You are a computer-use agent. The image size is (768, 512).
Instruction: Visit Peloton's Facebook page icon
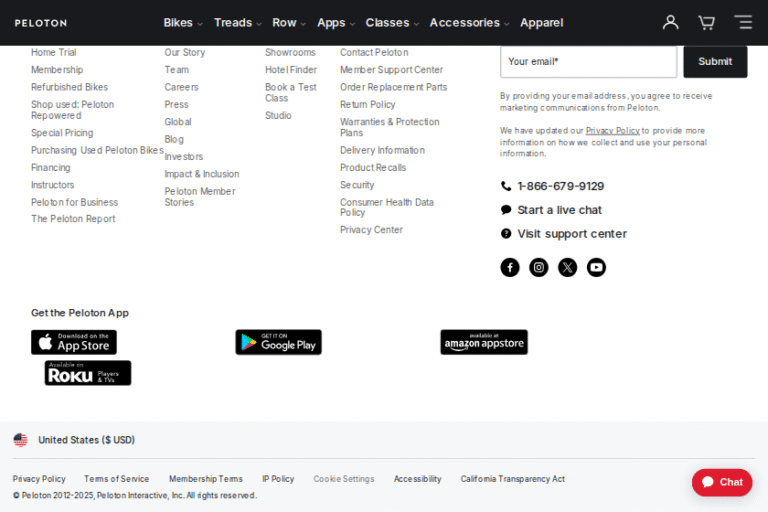(x=510, y=267)
